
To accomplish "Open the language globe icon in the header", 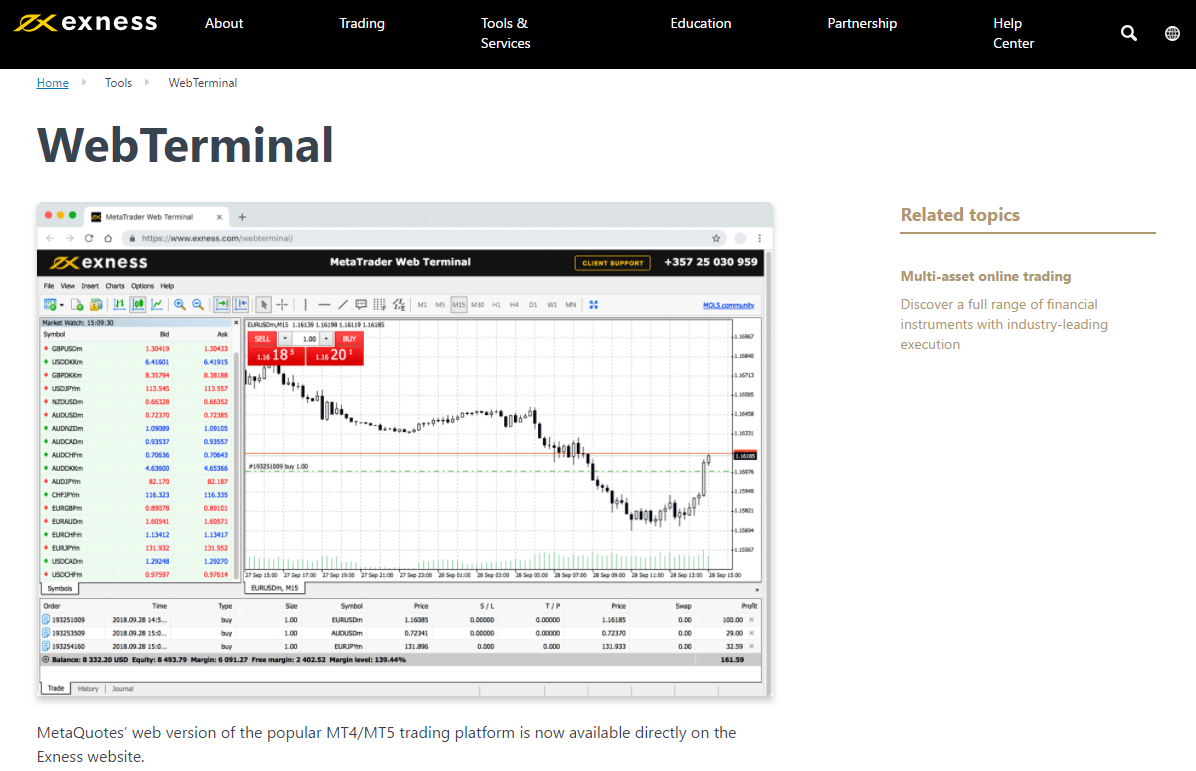I will click(1172, 33).
